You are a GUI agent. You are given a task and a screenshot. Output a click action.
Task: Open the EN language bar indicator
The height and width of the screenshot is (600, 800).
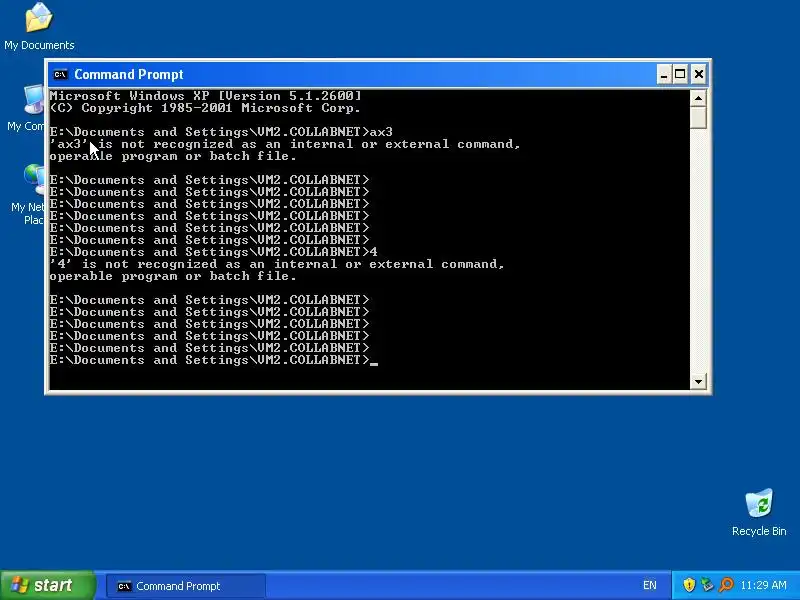coord(649,585)
